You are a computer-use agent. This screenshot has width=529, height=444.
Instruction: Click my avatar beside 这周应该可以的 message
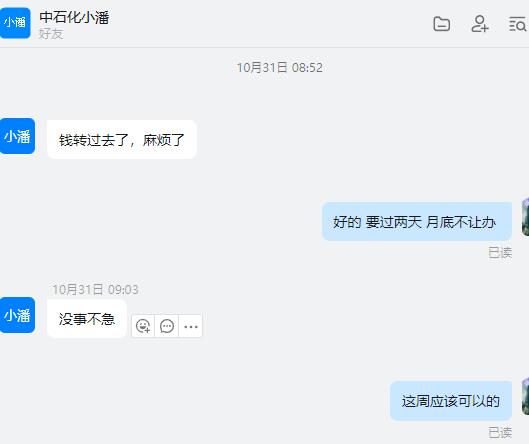click(525, 396)
